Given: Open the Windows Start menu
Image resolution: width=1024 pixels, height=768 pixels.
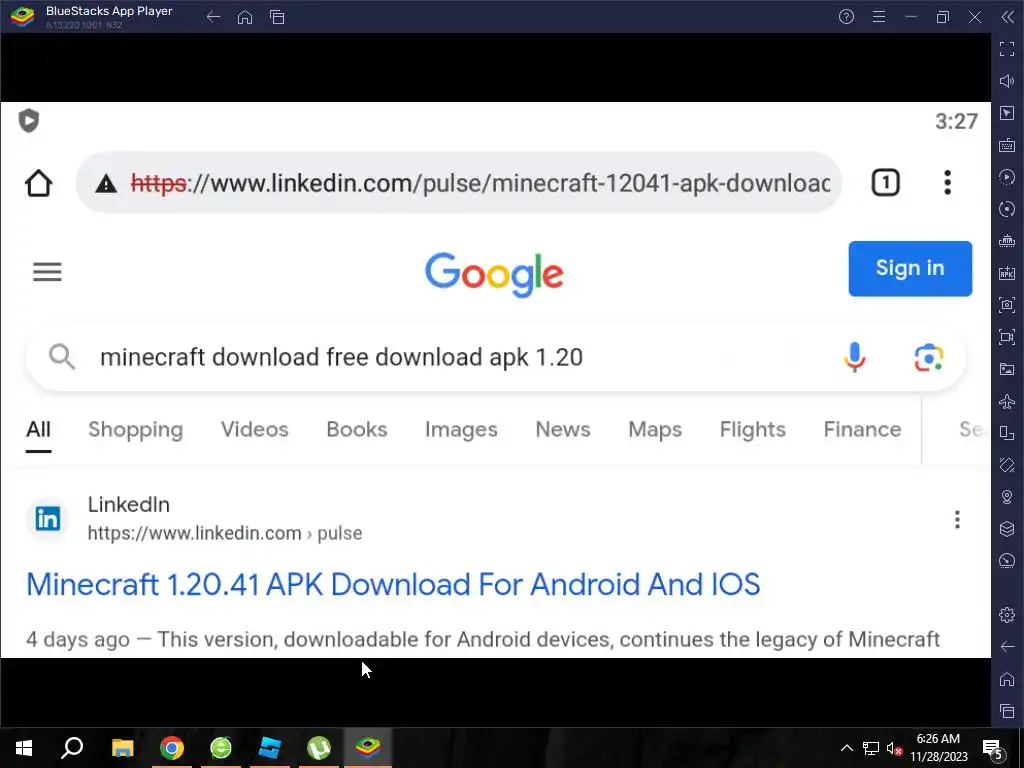Looking at the screenshot, I should [x=24, y=748].
